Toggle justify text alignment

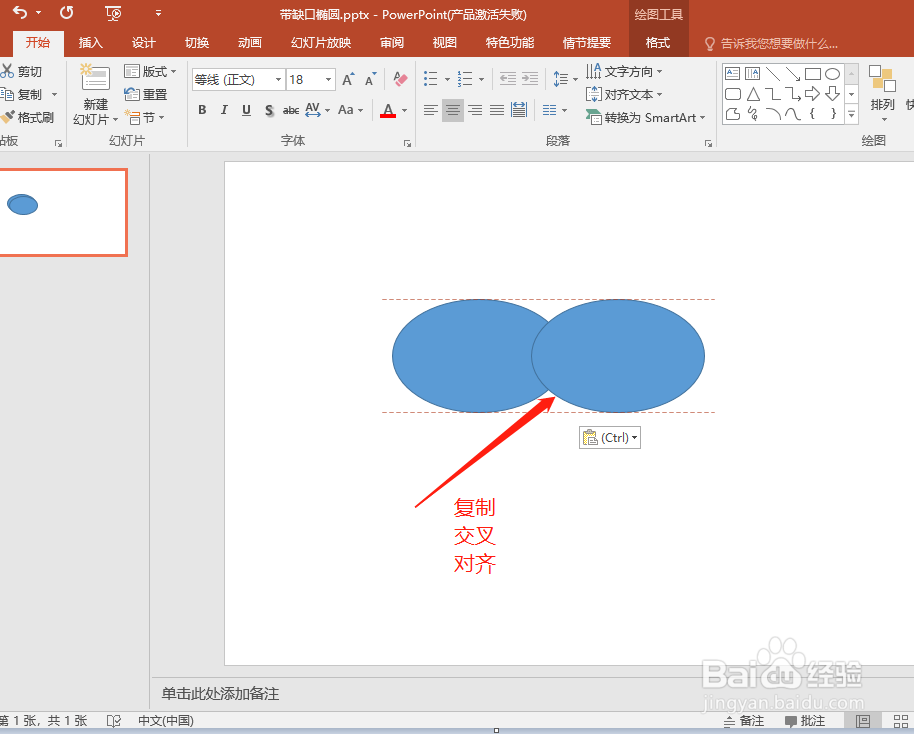point(497,110)
